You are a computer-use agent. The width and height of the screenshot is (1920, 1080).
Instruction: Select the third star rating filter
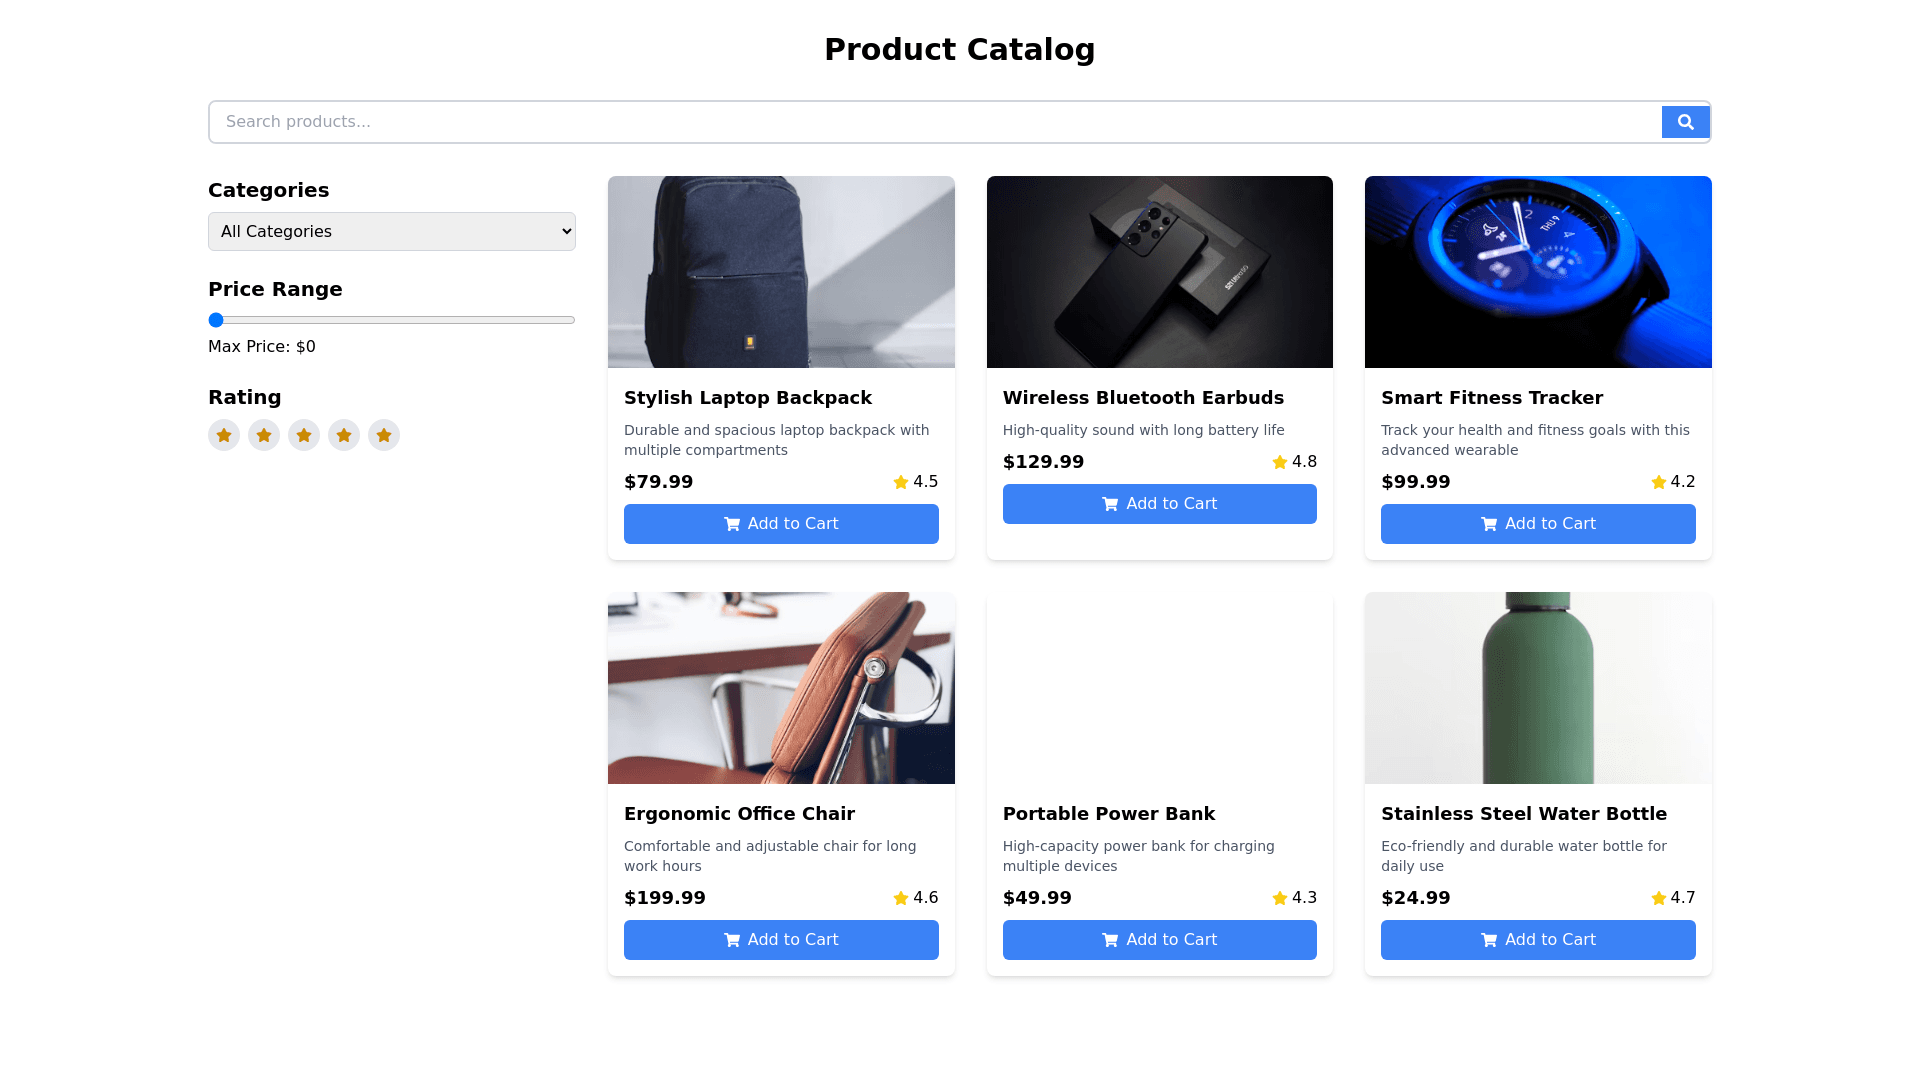(304, 435)
